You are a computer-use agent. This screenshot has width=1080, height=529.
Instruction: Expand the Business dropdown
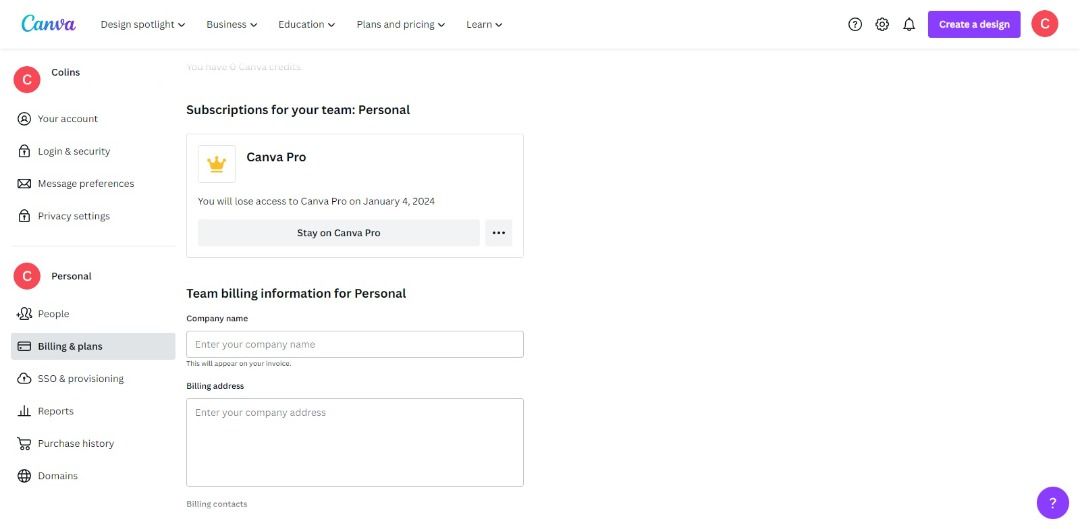tap(232, 24)
